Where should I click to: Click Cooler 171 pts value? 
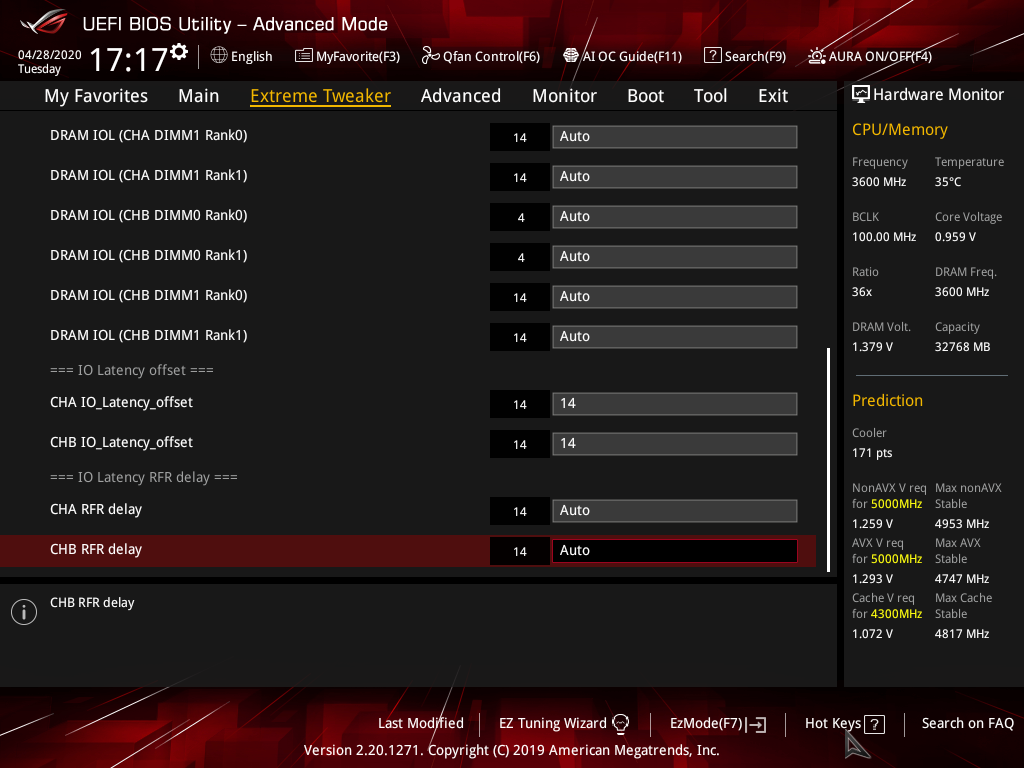point(872,453)
